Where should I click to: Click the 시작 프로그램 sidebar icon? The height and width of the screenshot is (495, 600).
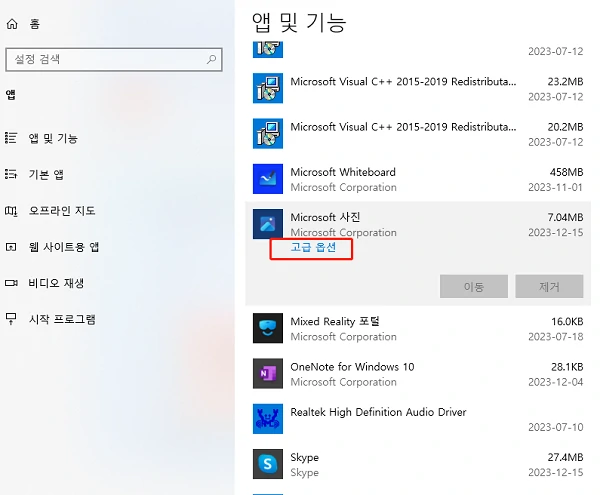(11, 319)
